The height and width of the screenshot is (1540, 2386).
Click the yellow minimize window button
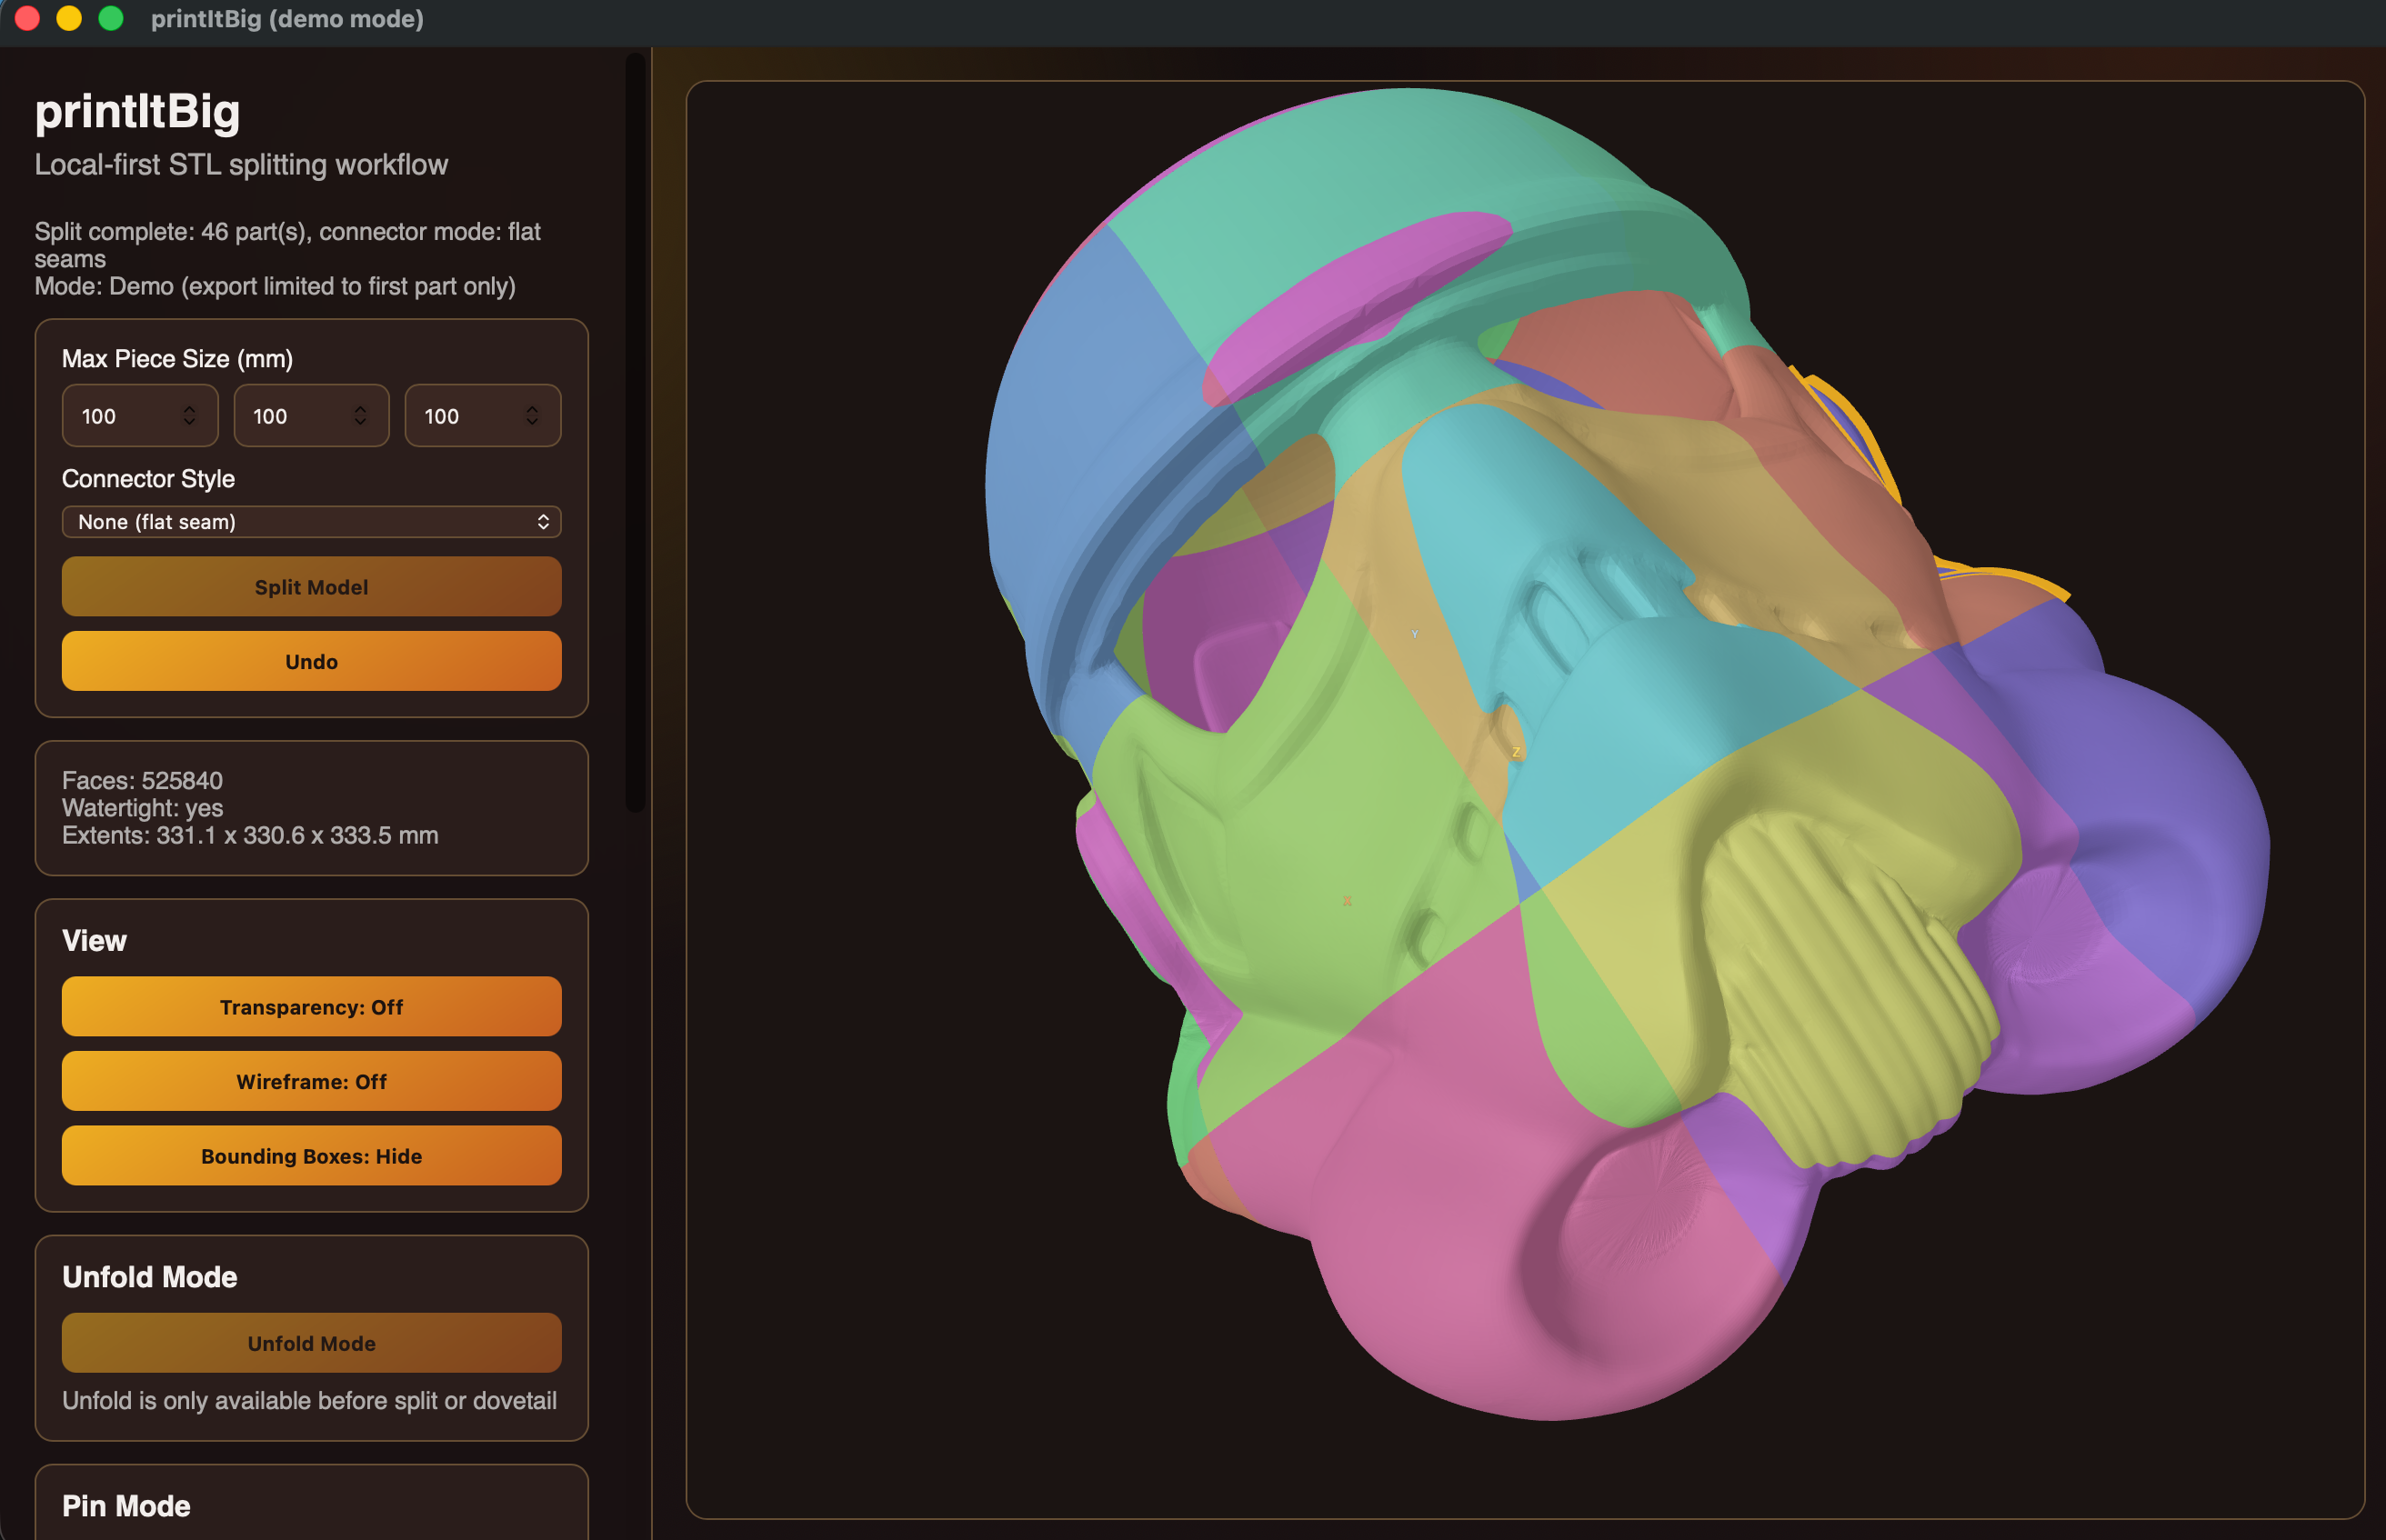[x=69, y=18]
